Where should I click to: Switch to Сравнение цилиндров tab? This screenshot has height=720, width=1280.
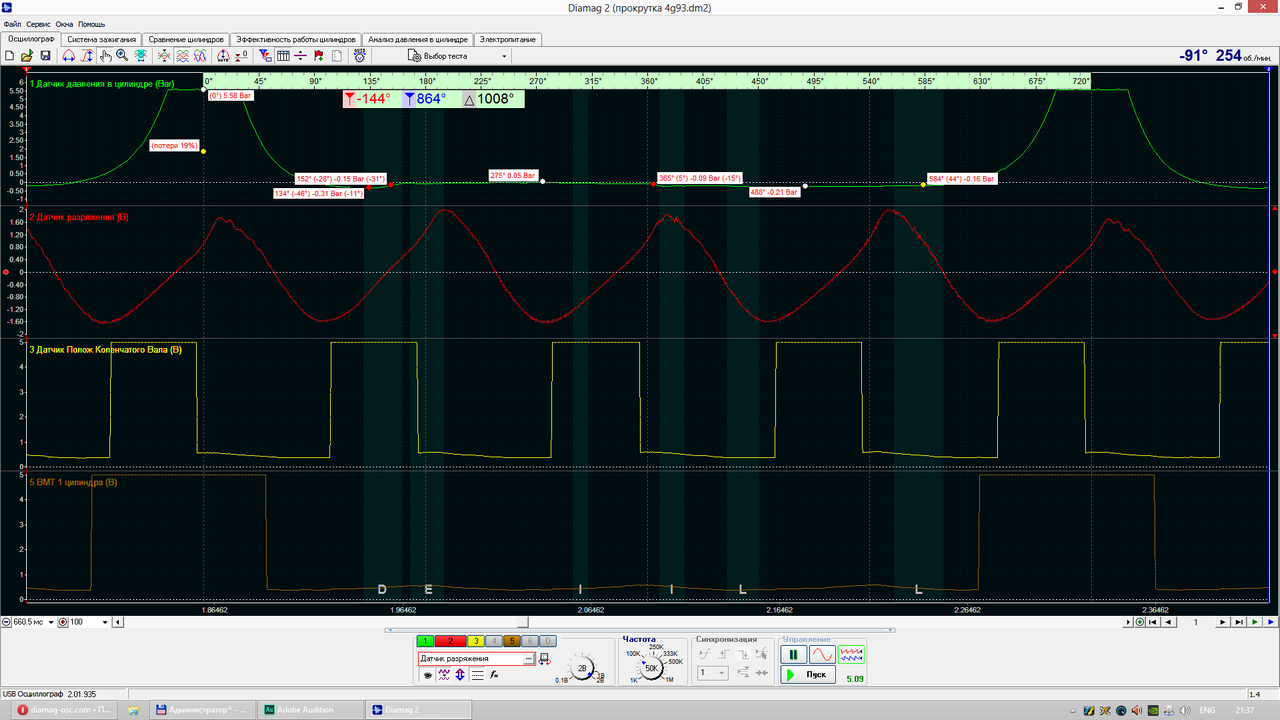[x=186, y=40]
